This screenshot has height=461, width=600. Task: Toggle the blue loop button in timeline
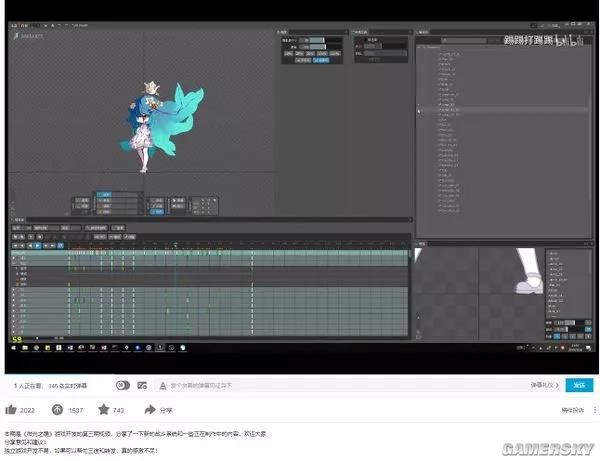pos(60,245)
